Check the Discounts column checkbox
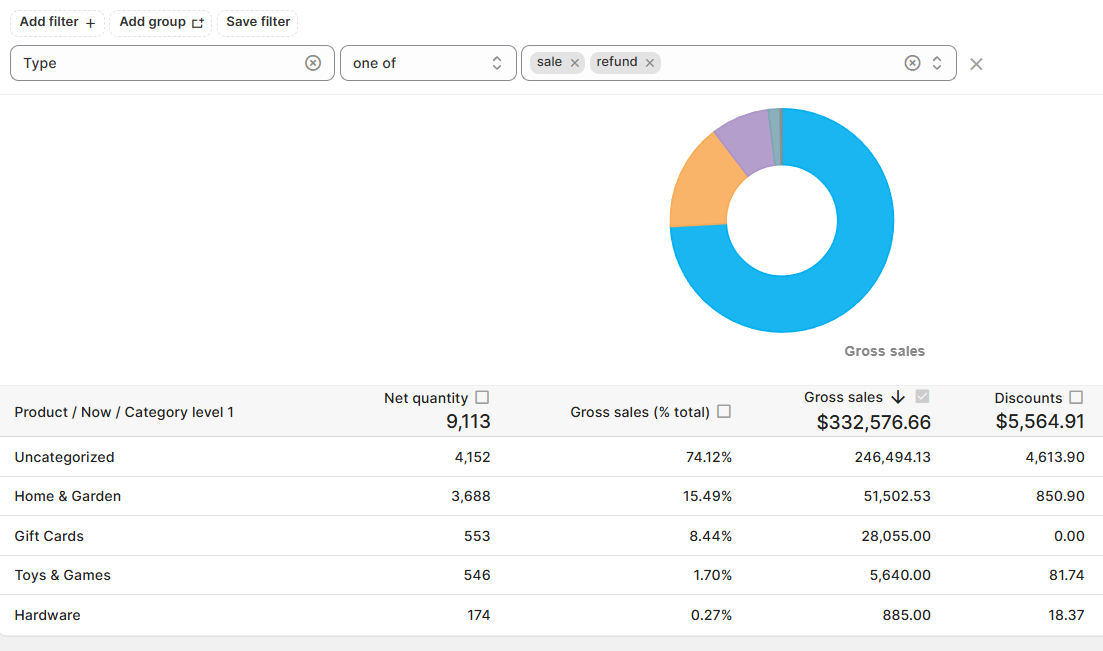This screenshot has height=651, width=1103. pyautogui.click(x=1076, y=397)
